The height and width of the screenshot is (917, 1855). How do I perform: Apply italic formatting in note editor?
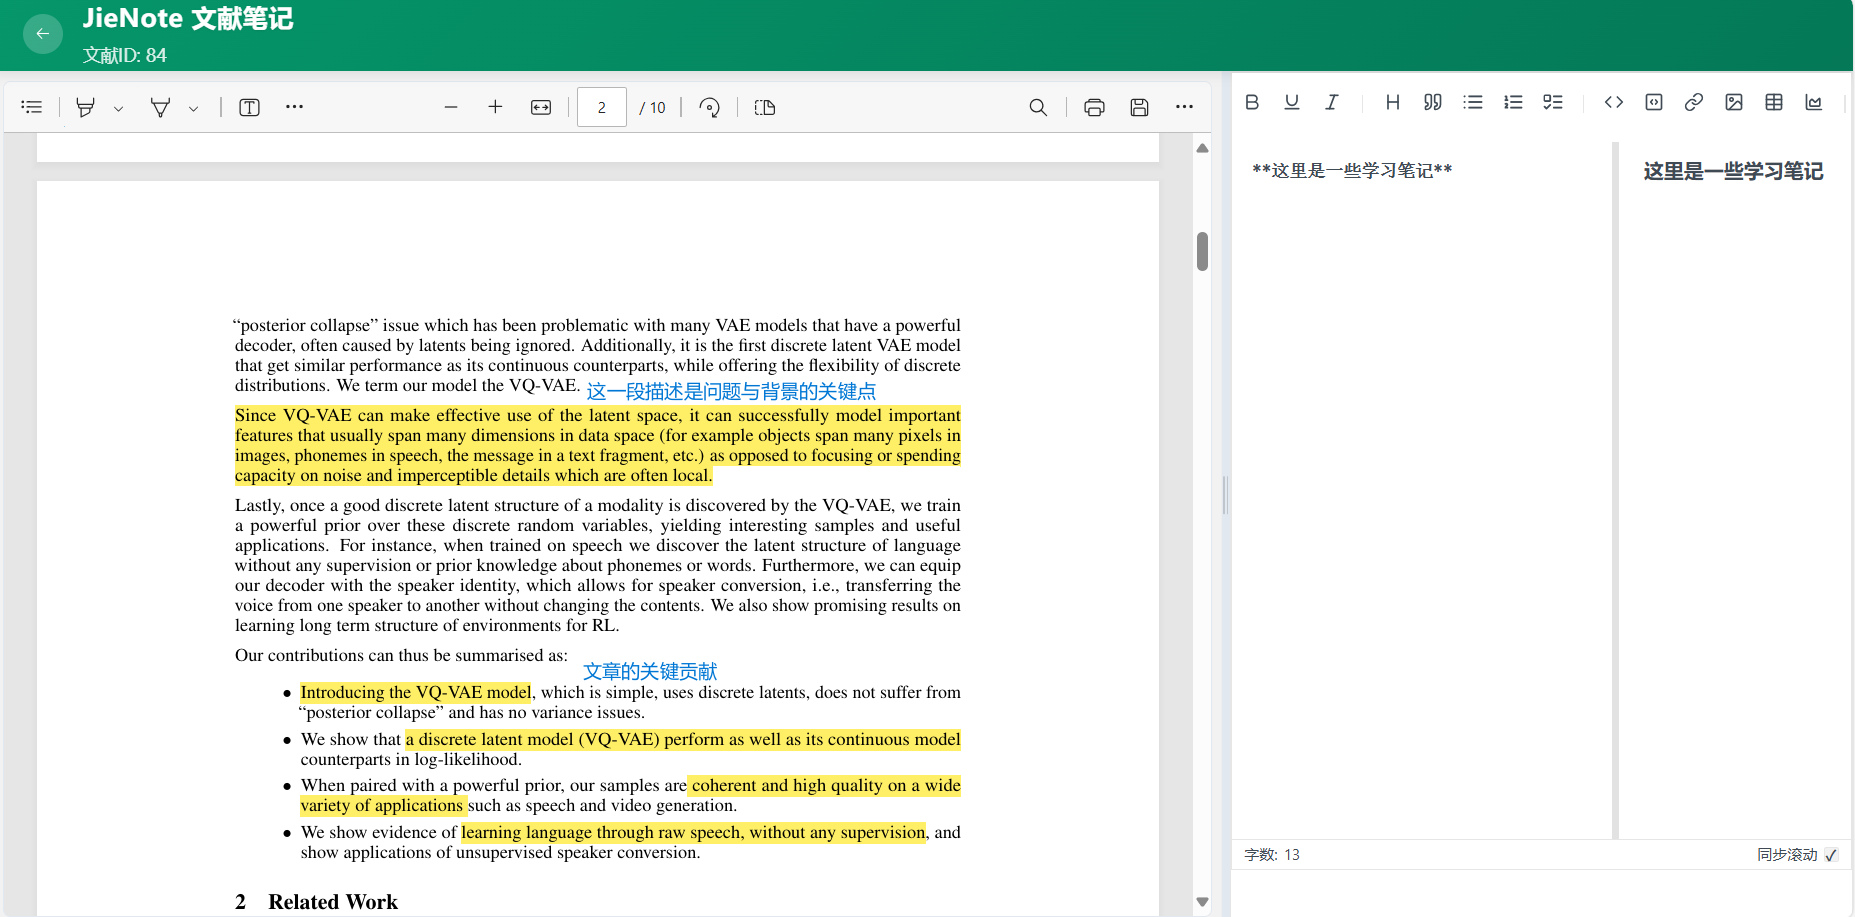coord(1332,102)
